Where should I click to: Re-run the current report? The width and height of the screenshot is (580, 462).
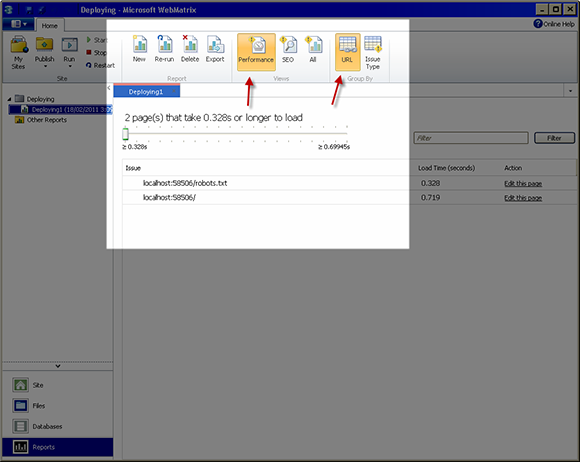(x=164, y=48)
